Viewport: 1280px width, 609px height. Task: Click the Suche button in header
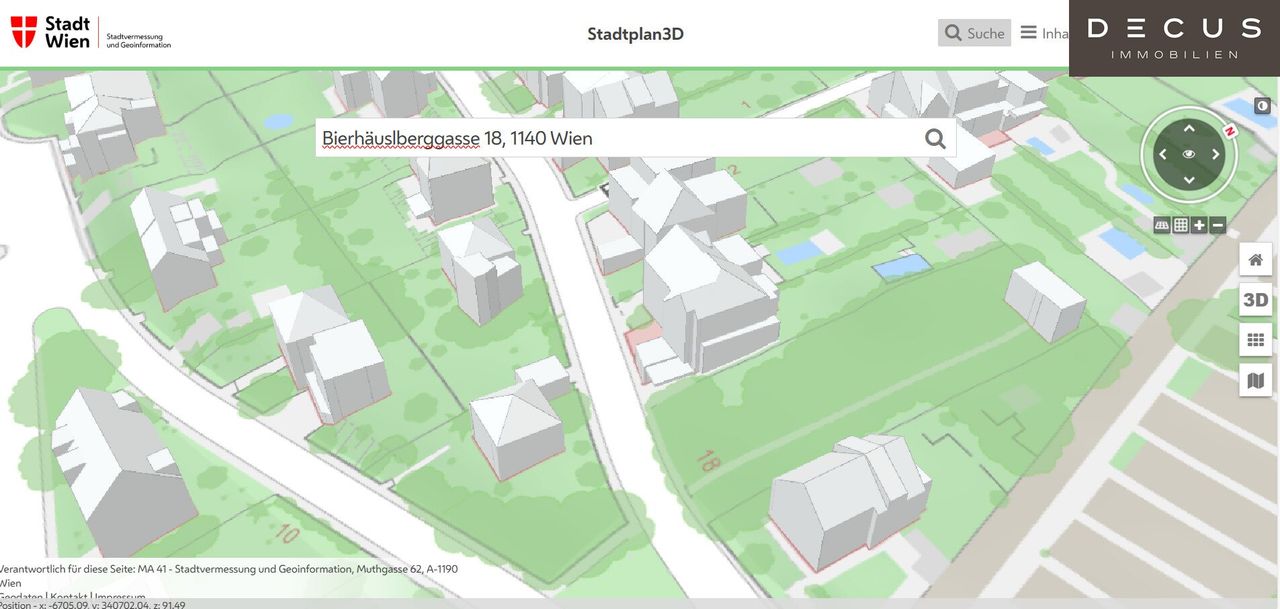click(974, 33)
